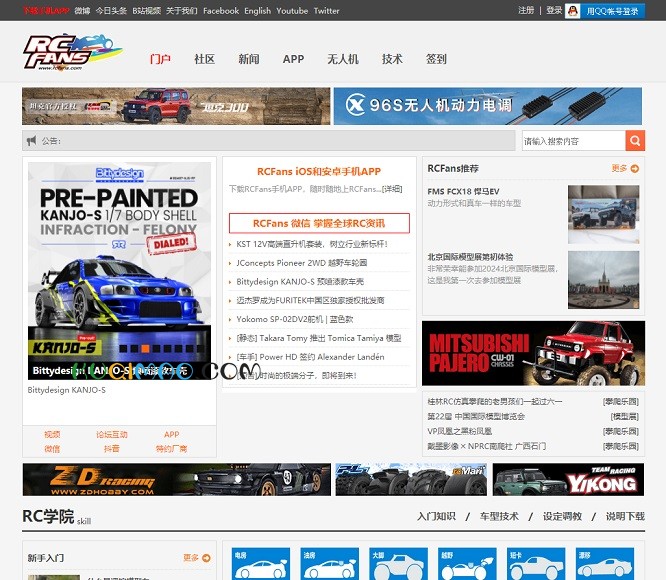This screenshot has width=666, height=580.
Task: Open the 大脚 truck category icon
Action: coord(398,564)
